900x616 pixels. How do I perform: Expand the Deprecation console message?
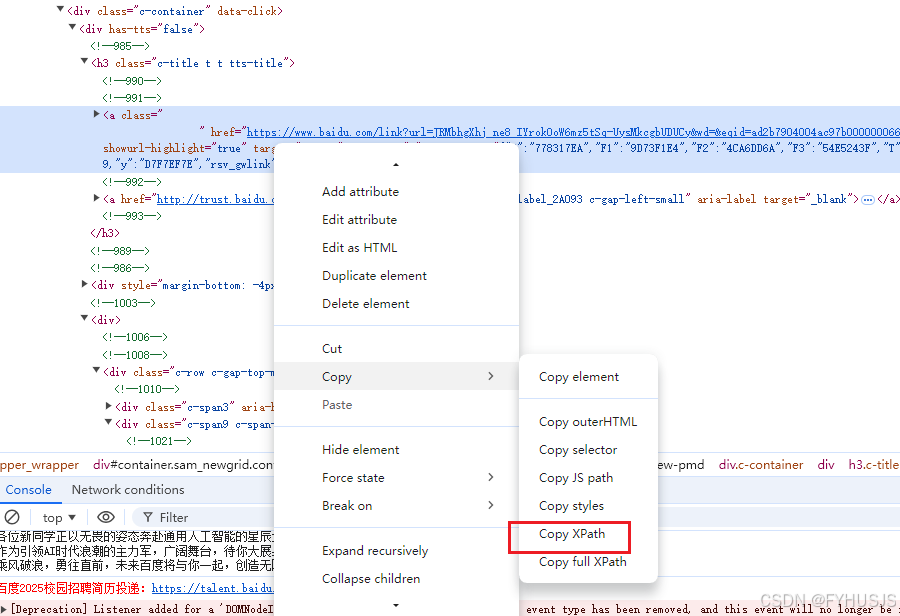click(x=4, y=609)
